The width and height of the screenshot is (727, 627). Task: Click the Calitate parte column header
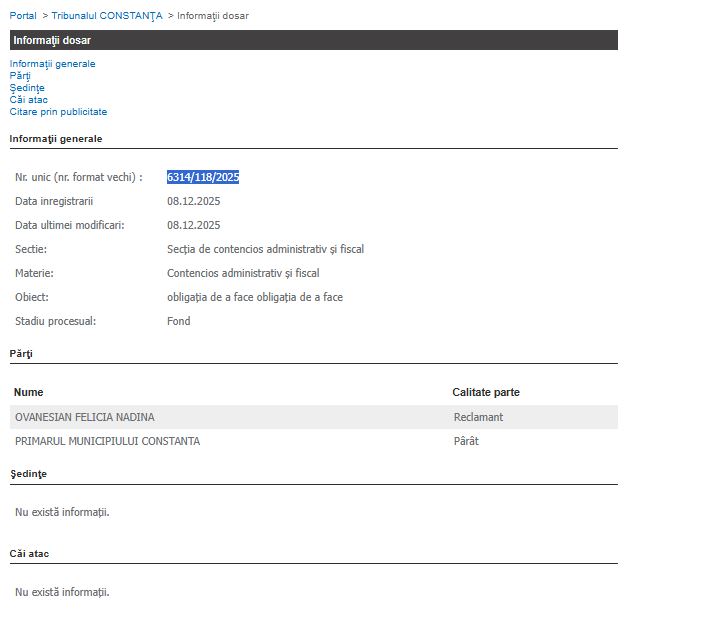pos(486,392)
